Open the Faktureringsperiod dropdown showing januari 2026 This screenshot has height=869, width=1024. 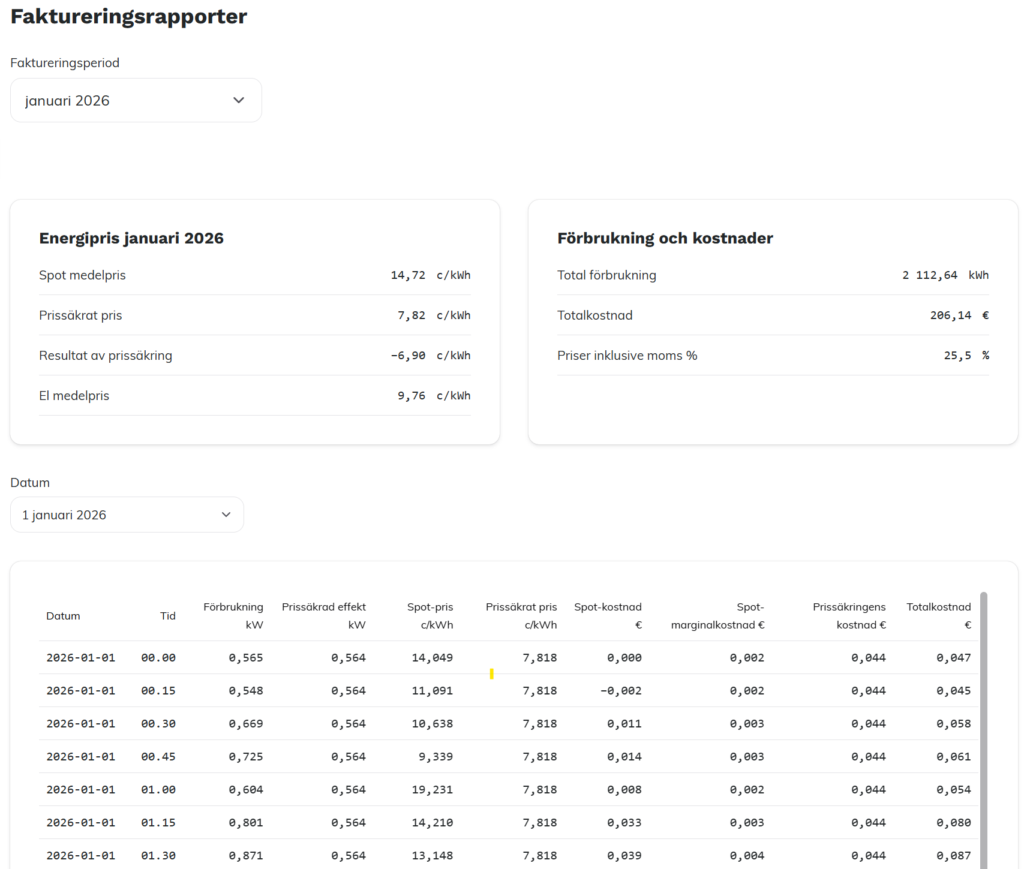[135, 100]
